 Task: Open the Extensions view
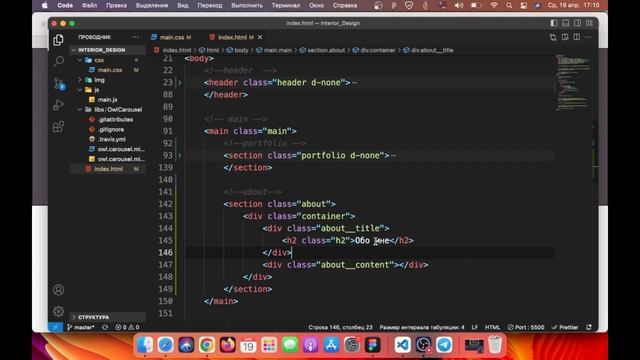pos(58,127)
